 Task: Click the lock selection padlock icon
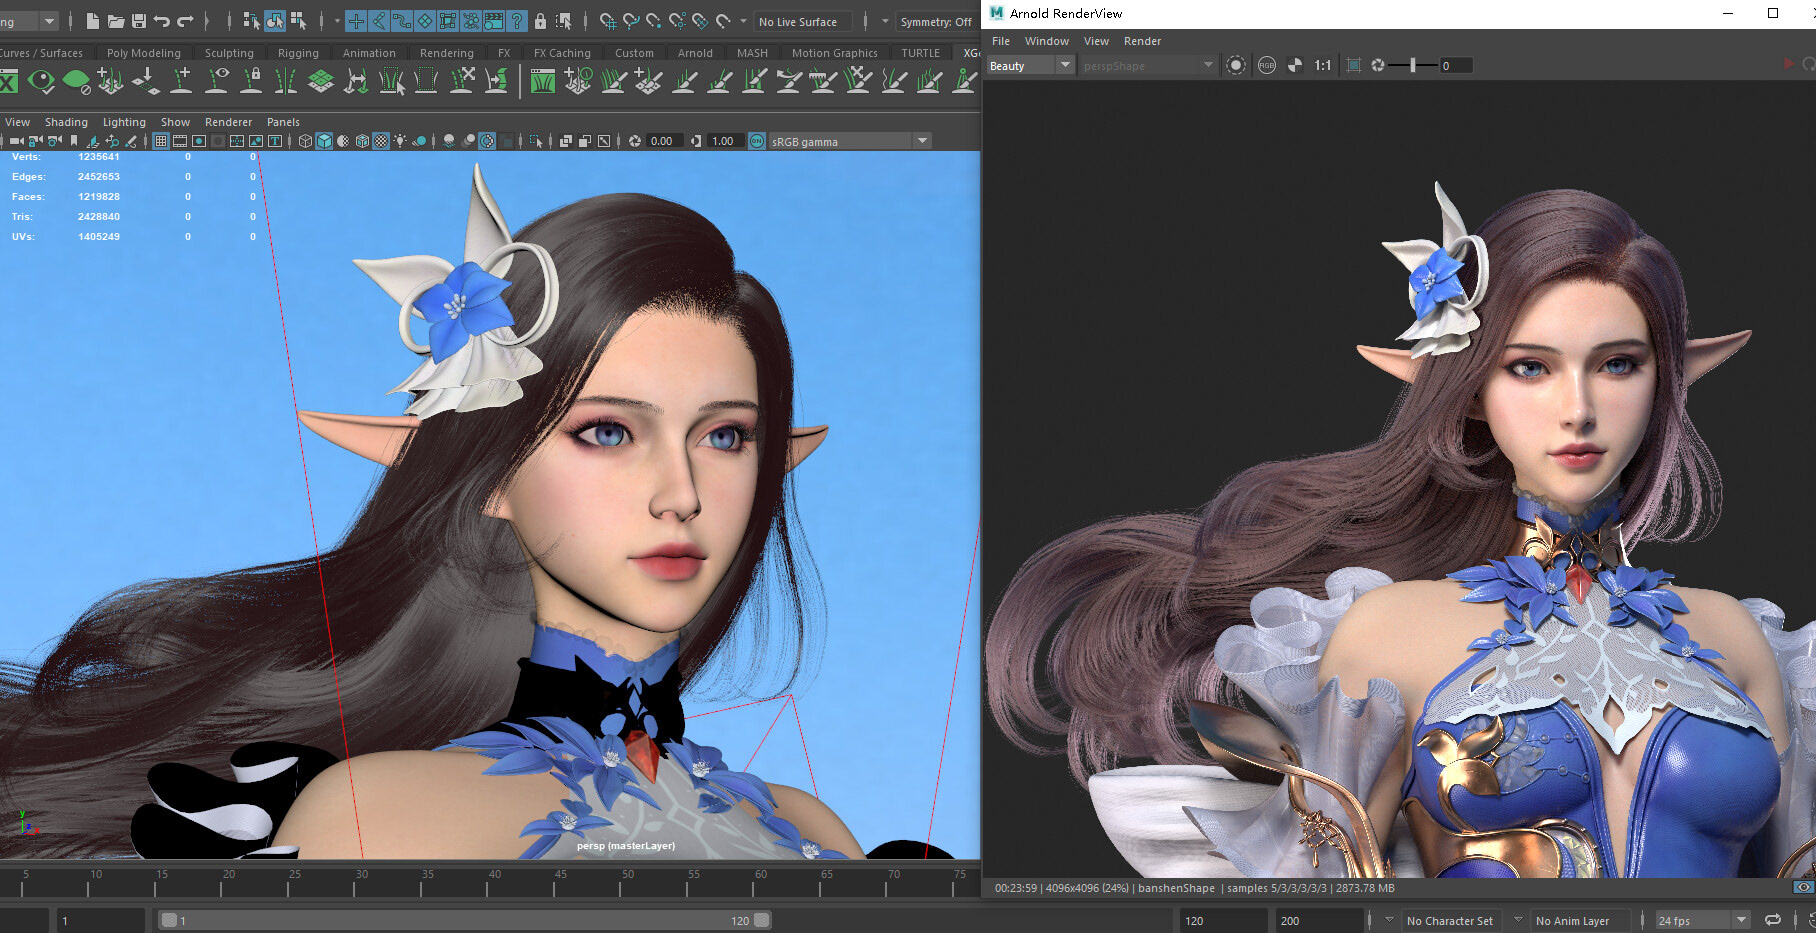point(540,21)
